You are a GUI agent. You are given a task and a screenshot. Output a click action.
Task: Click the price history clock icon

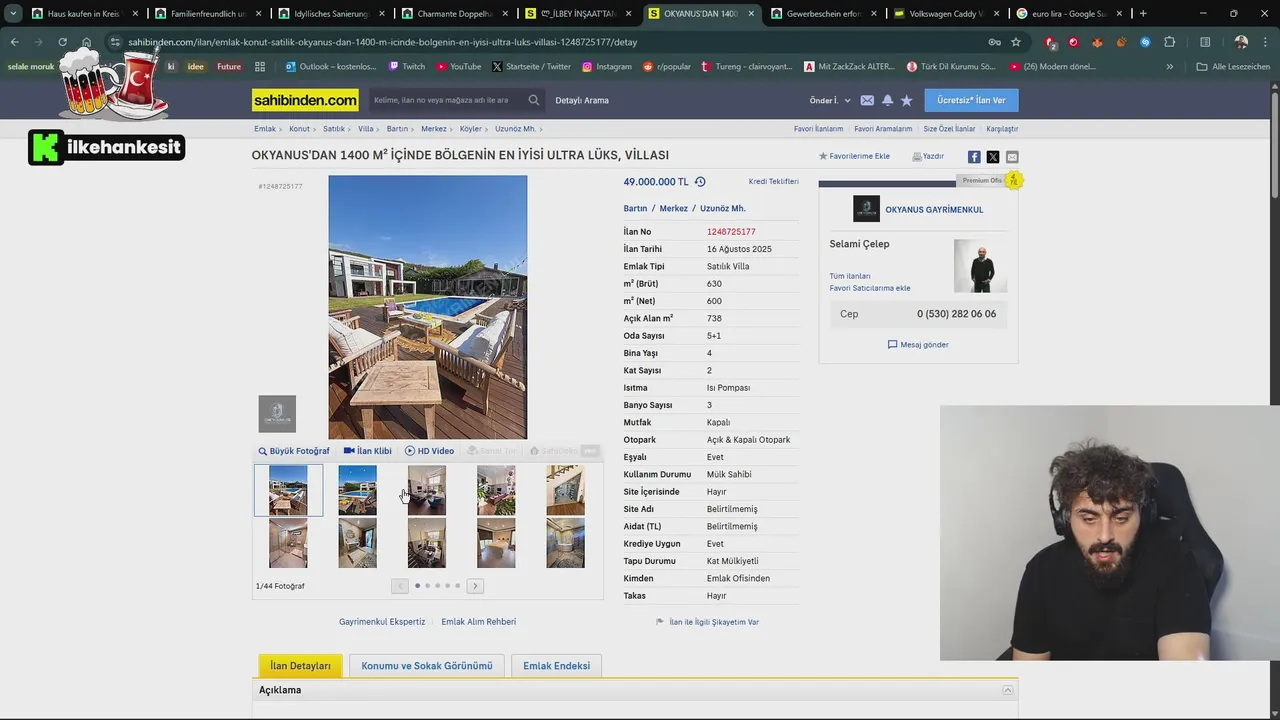[x=700, y=182]
